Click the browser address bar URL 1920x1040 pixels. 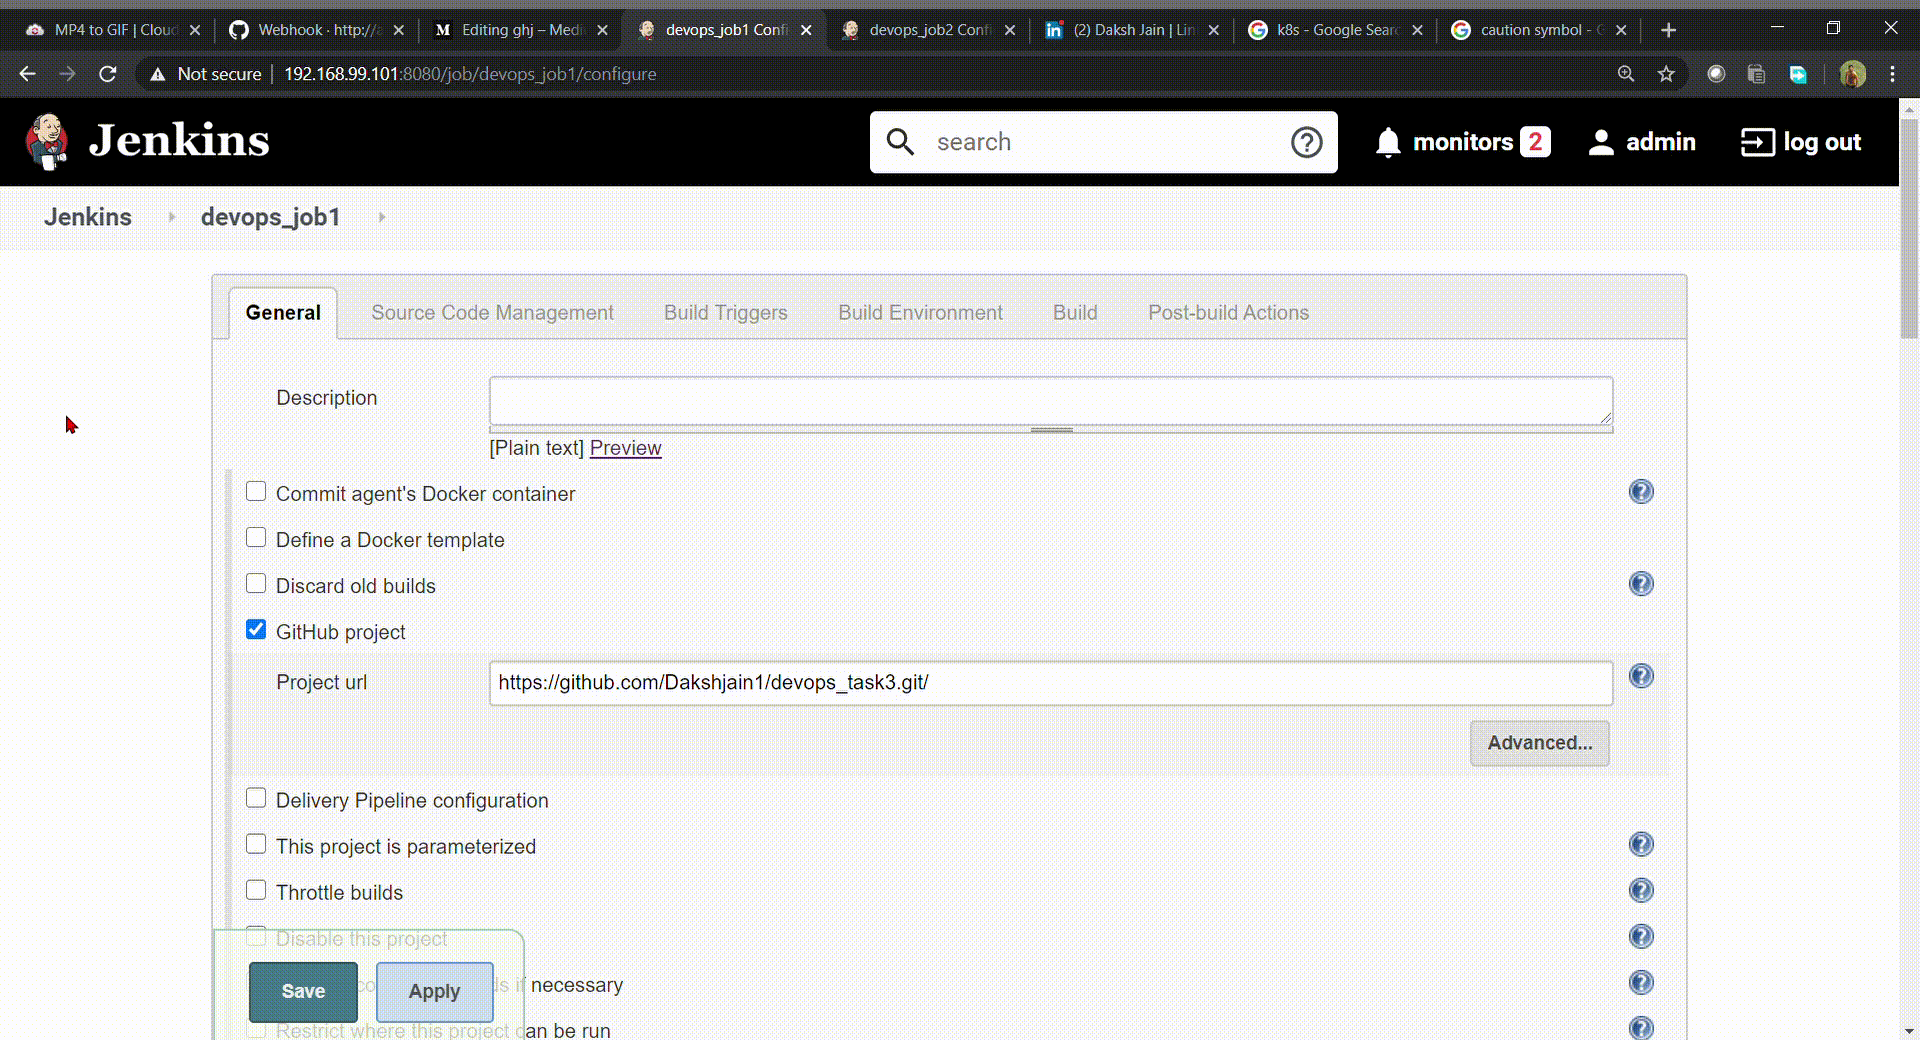click(x=470, y=74)
